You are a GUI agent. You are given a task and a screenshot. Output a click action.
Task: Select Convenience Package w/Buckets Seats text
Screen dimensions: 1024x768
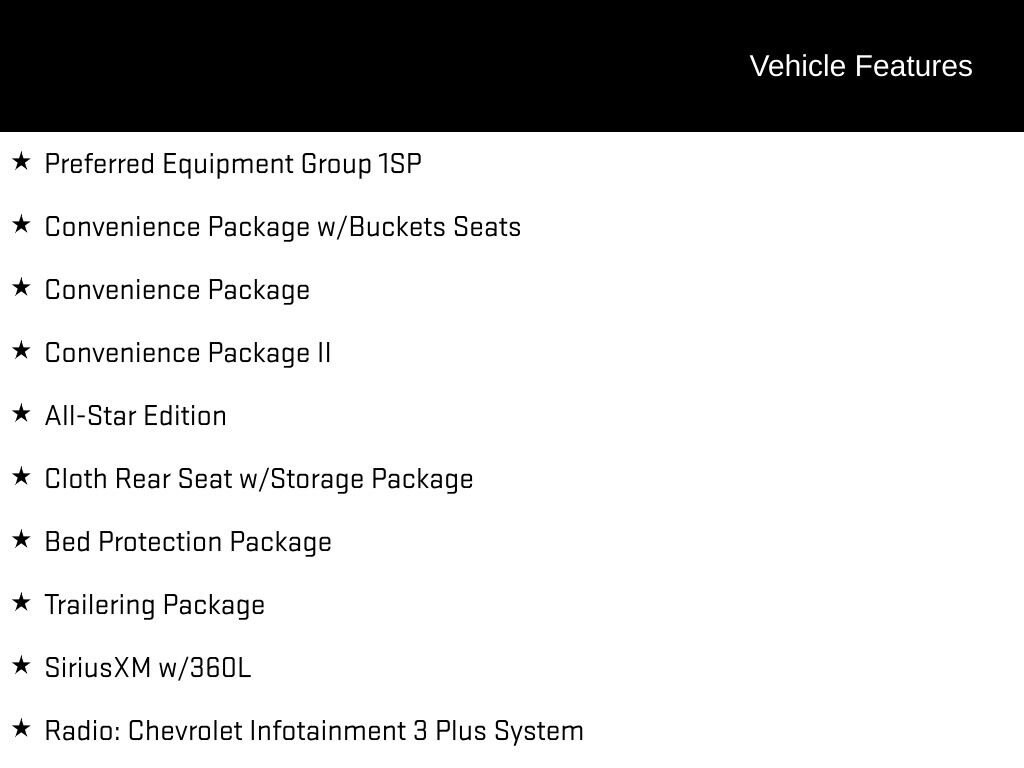pyautogui.click(x=283, y=227)
